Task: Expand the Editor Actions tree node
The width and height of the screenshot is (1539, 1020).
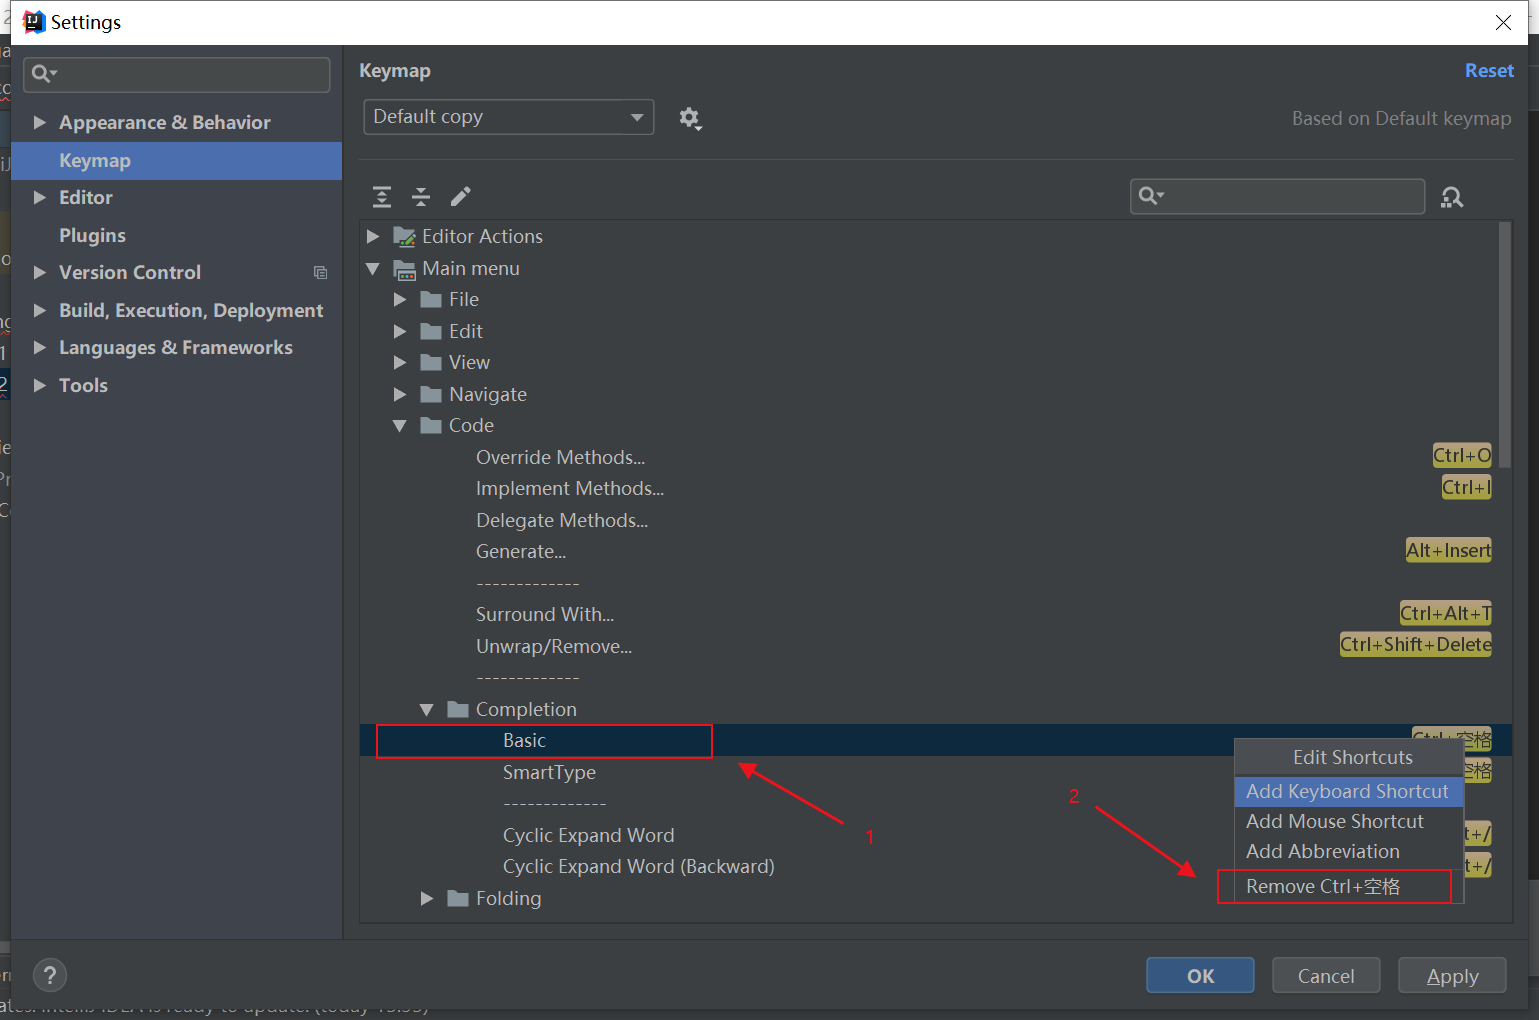Action: tap(373, 236)
